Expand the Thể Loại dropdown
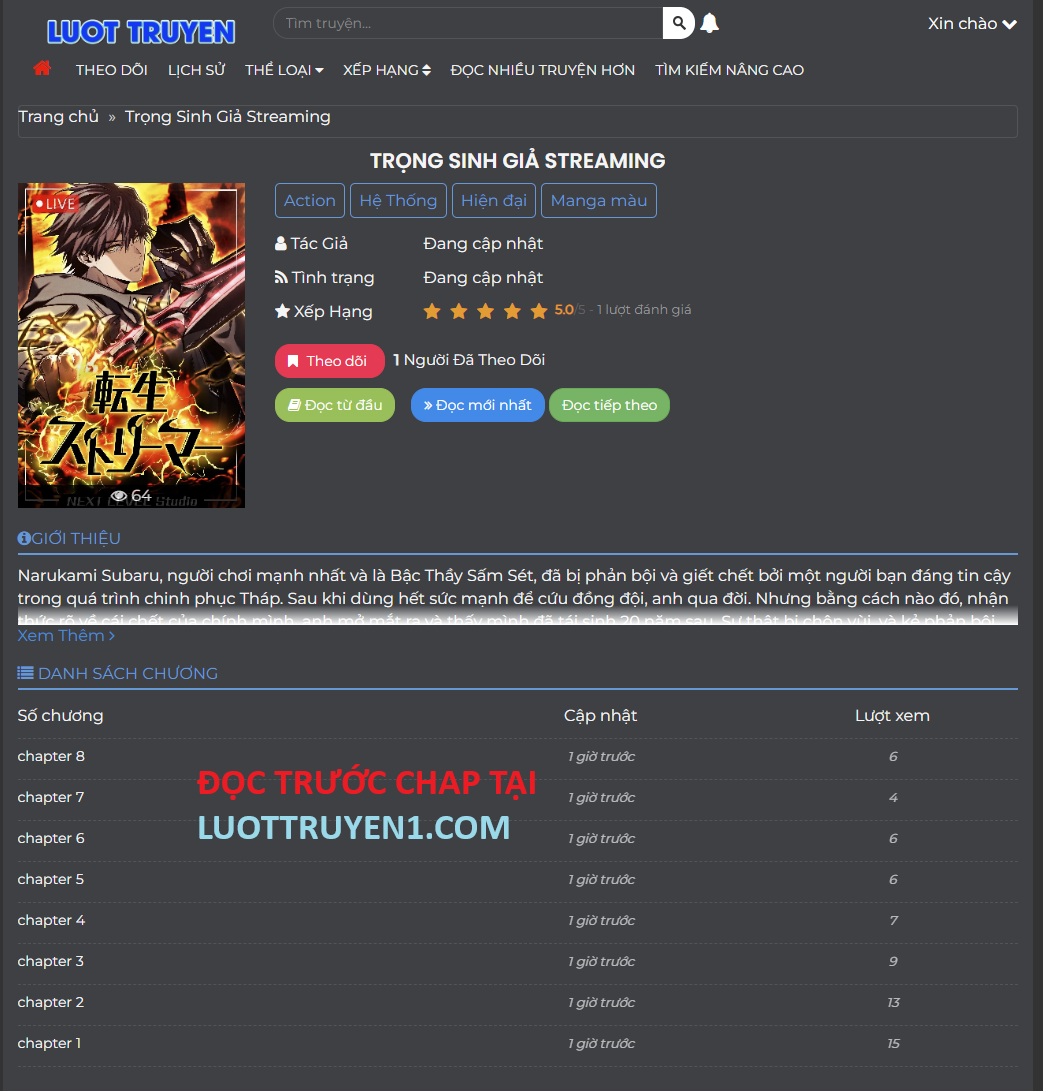This screenshot has height=1091, width=1043. (284, 70)
